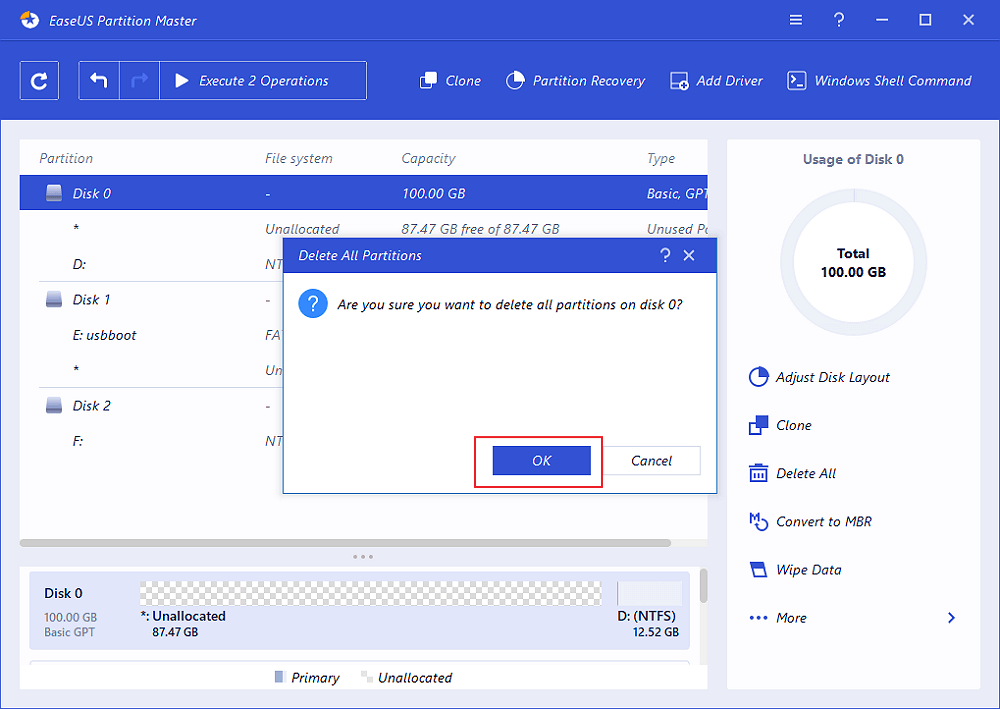Select Wipe Data in sidebar
1000x709 pixels.
pos(795,569)
